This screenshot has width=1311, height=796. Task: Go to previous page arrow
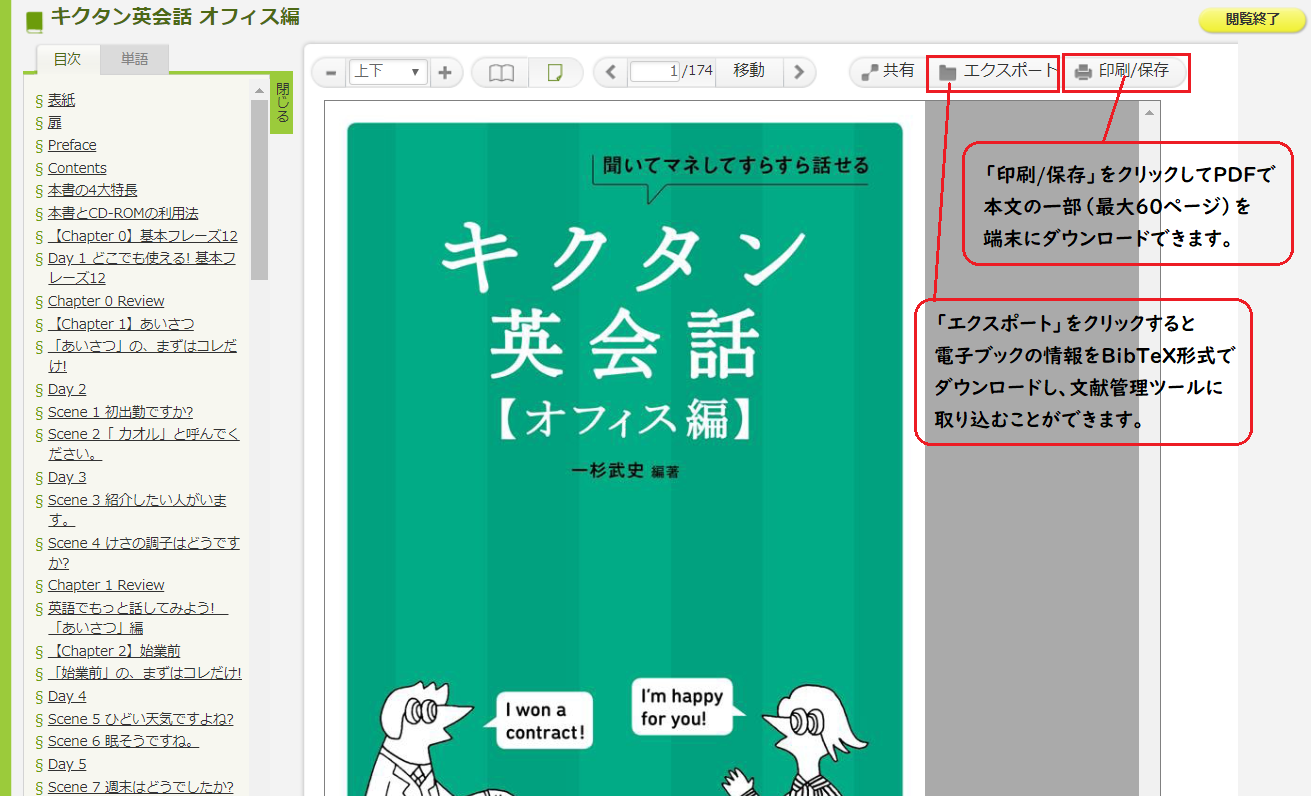(611, 72)
